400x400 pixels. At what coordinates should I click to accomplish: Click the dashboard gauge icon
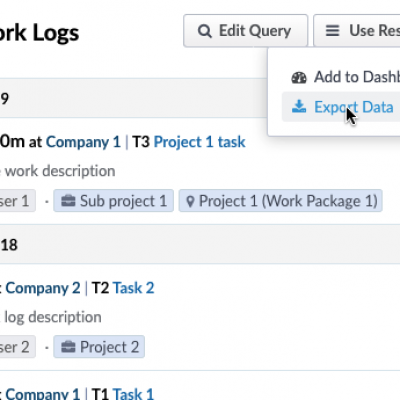(299, 78)
